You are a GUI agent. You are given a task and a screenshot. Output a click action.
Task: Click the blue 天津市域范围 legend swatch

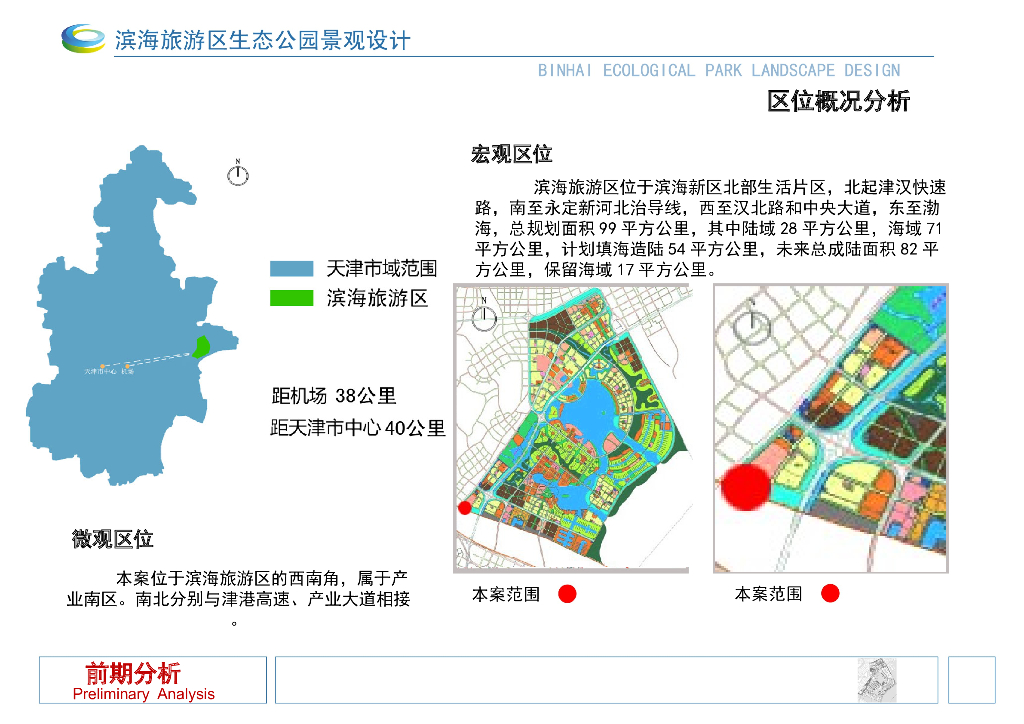point(291,268)
